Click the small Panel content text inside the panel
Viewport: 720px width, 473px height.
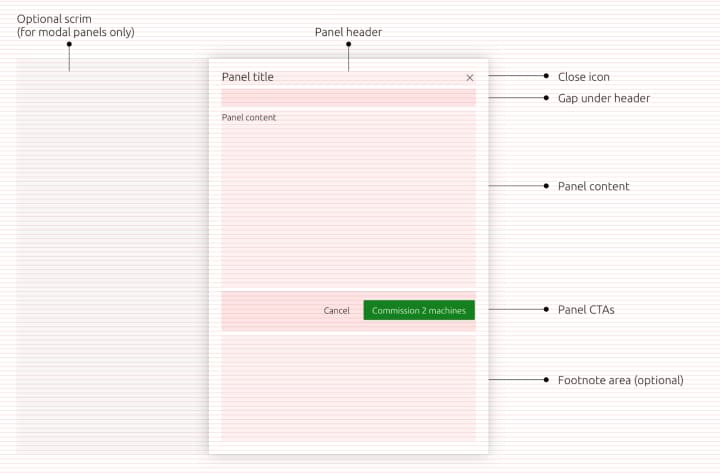point(249,118)
